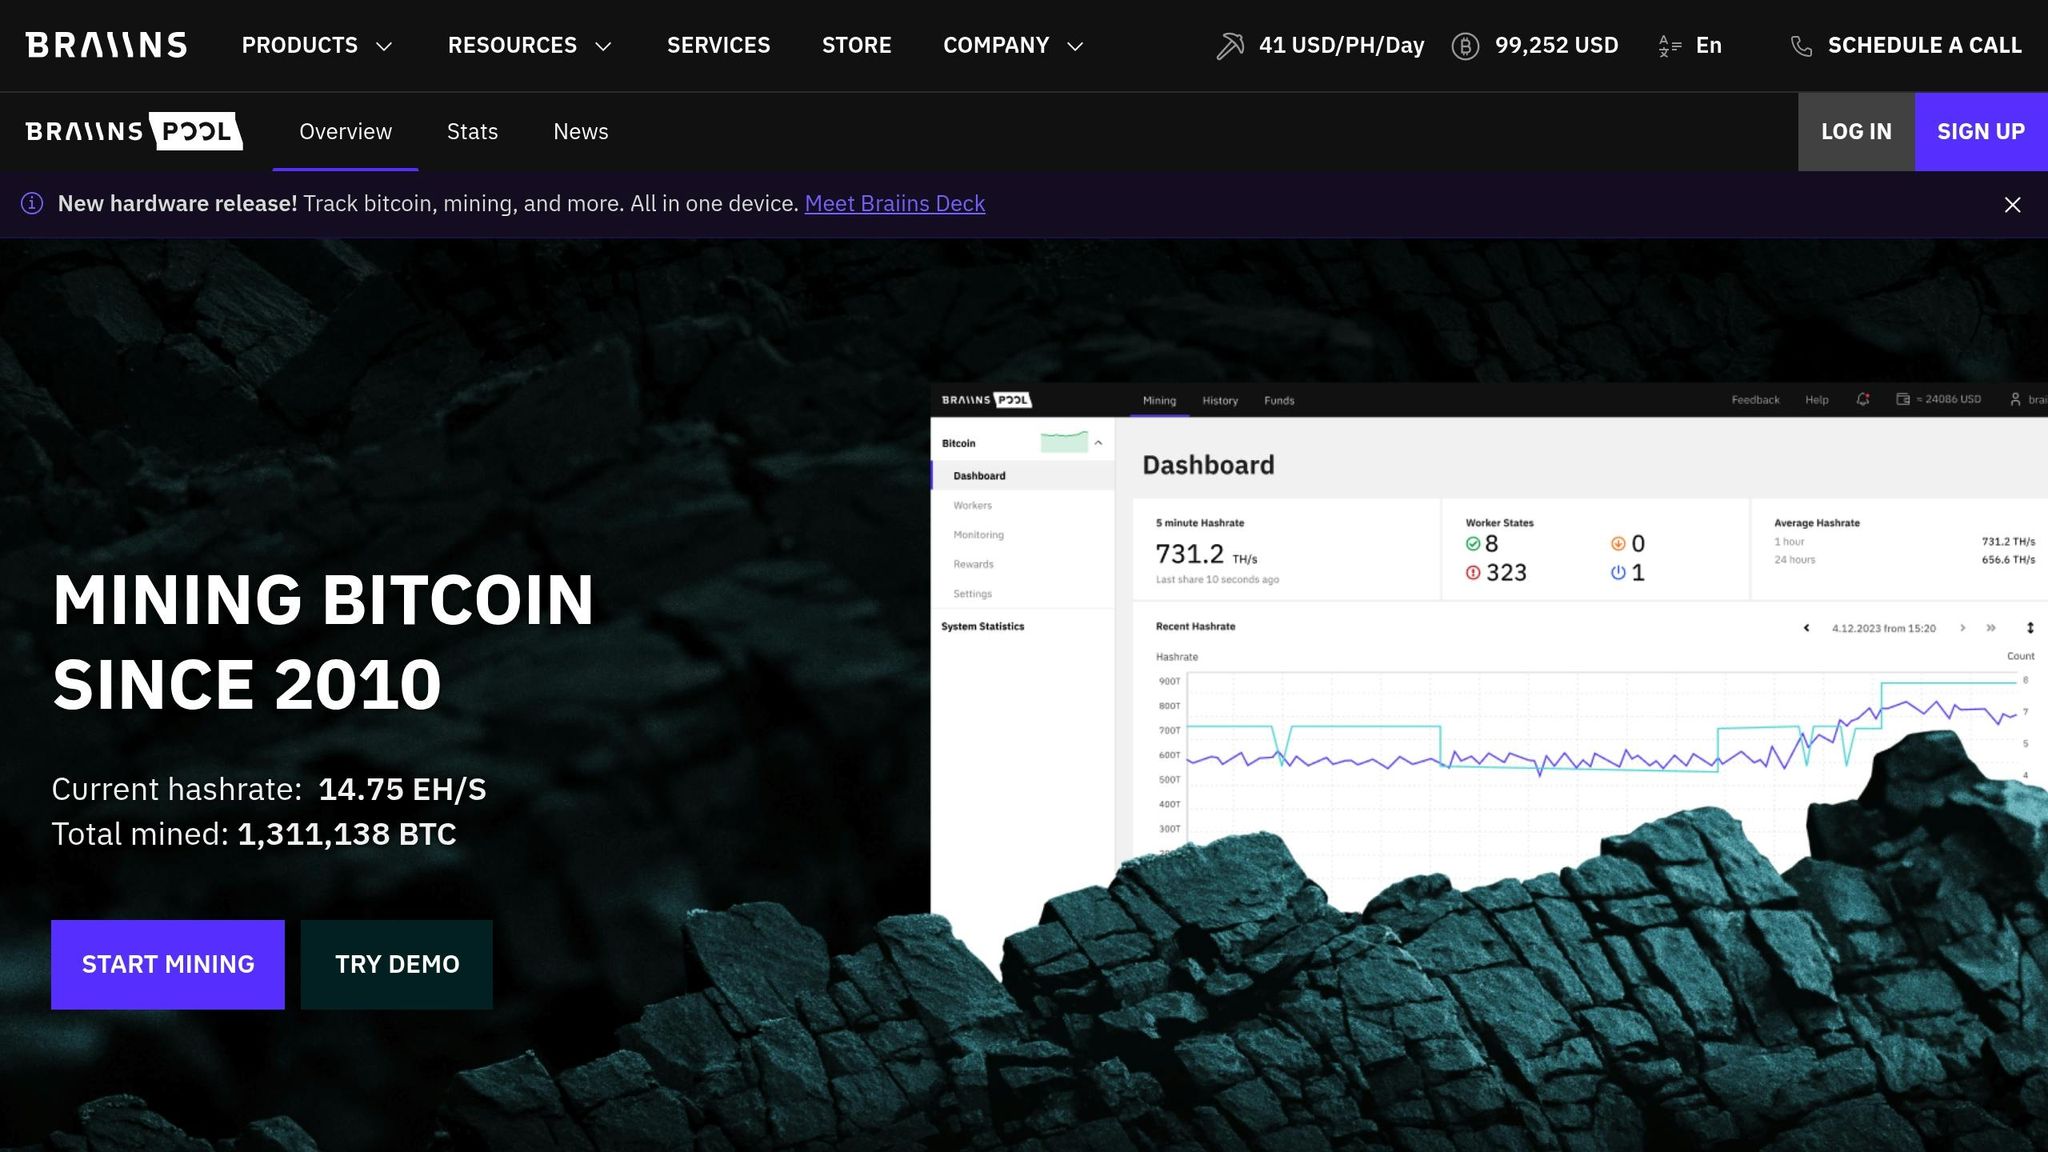Image resolution: width=2048 pixels, height=1152 pixels.
Task: Click the mining pickaxe hashprice icon
Action: (x=1230, y=46)
